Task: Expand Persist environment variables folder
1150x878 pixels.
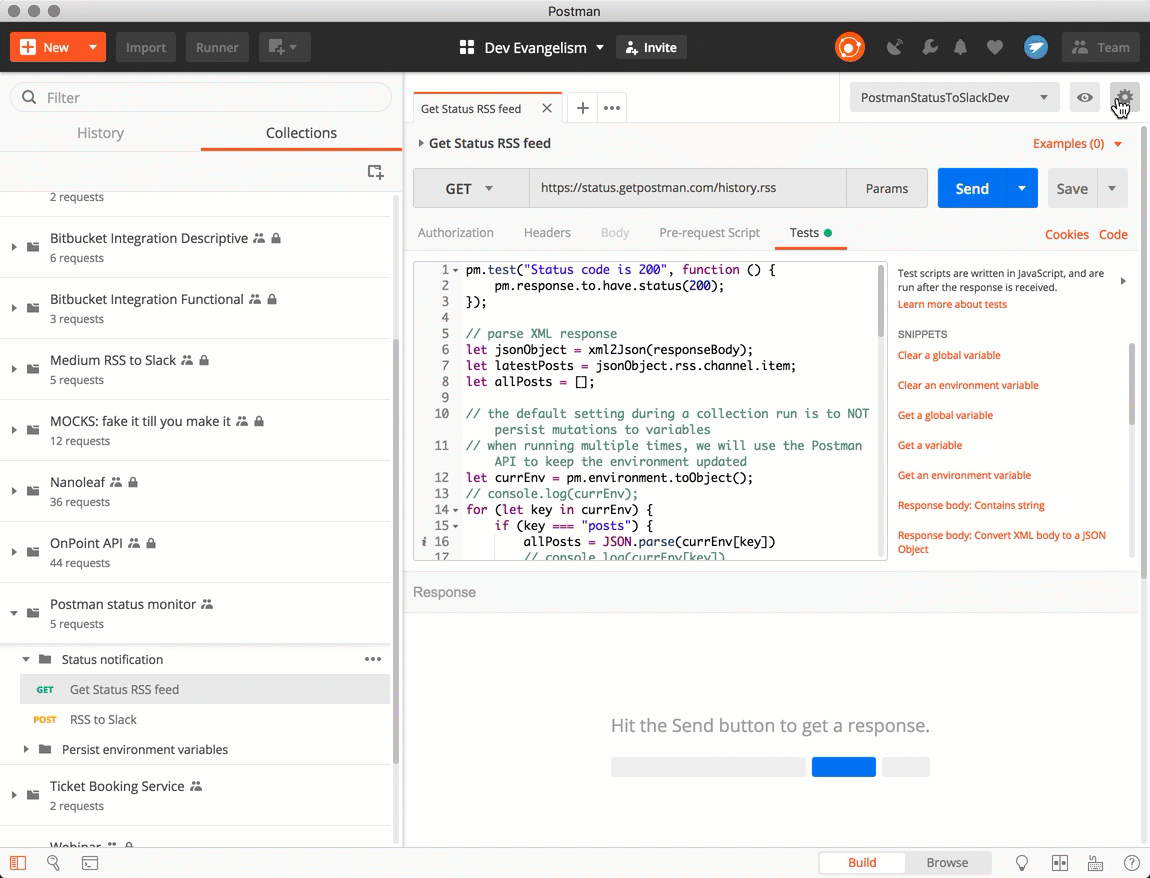Action: point(26,750)
